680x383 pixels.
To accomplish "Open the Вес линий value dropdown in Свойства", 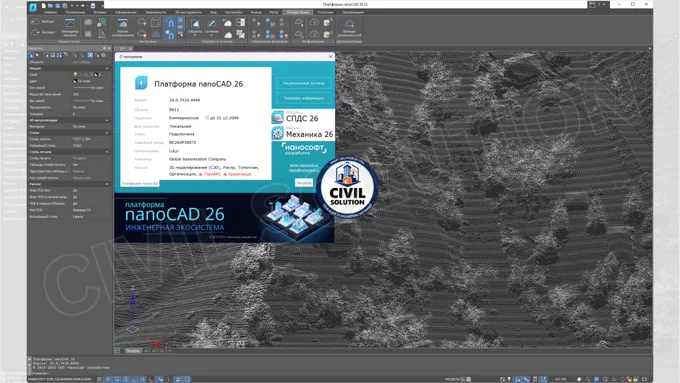I will (x=91, y=101).
